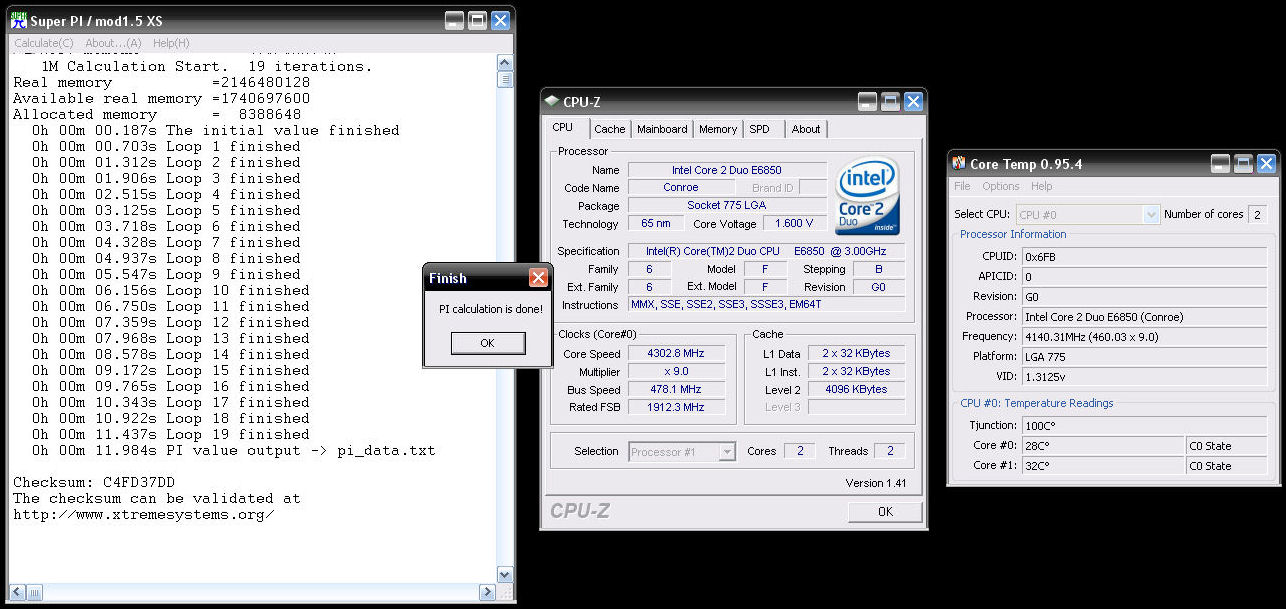Click OK in the Finish dialog
Screen dimensions: 1286x609
pyautogui.click(x=487, y=343)
